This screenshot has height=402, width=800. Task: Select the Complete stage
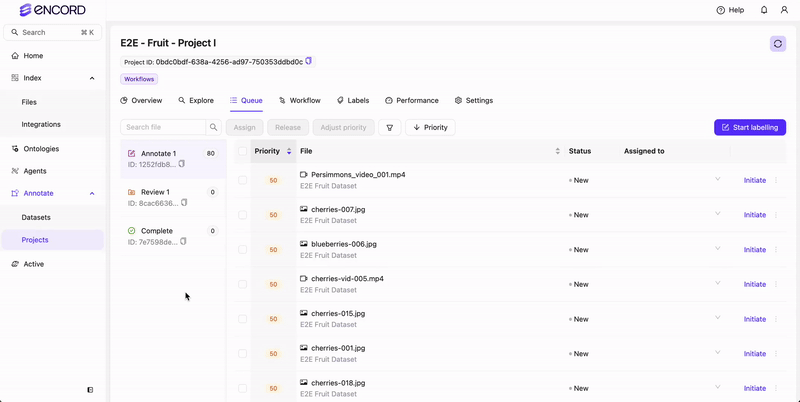(x=173, y=236)
